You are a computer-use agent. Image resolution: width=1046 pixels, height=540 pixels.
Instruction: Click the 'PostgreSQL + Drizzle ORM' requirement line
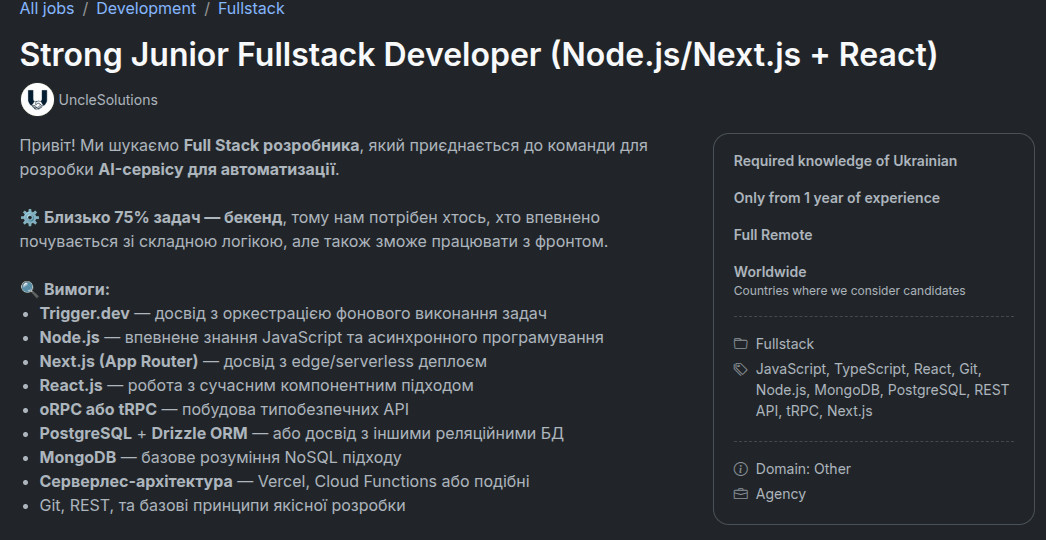click(x=302, y=434)
